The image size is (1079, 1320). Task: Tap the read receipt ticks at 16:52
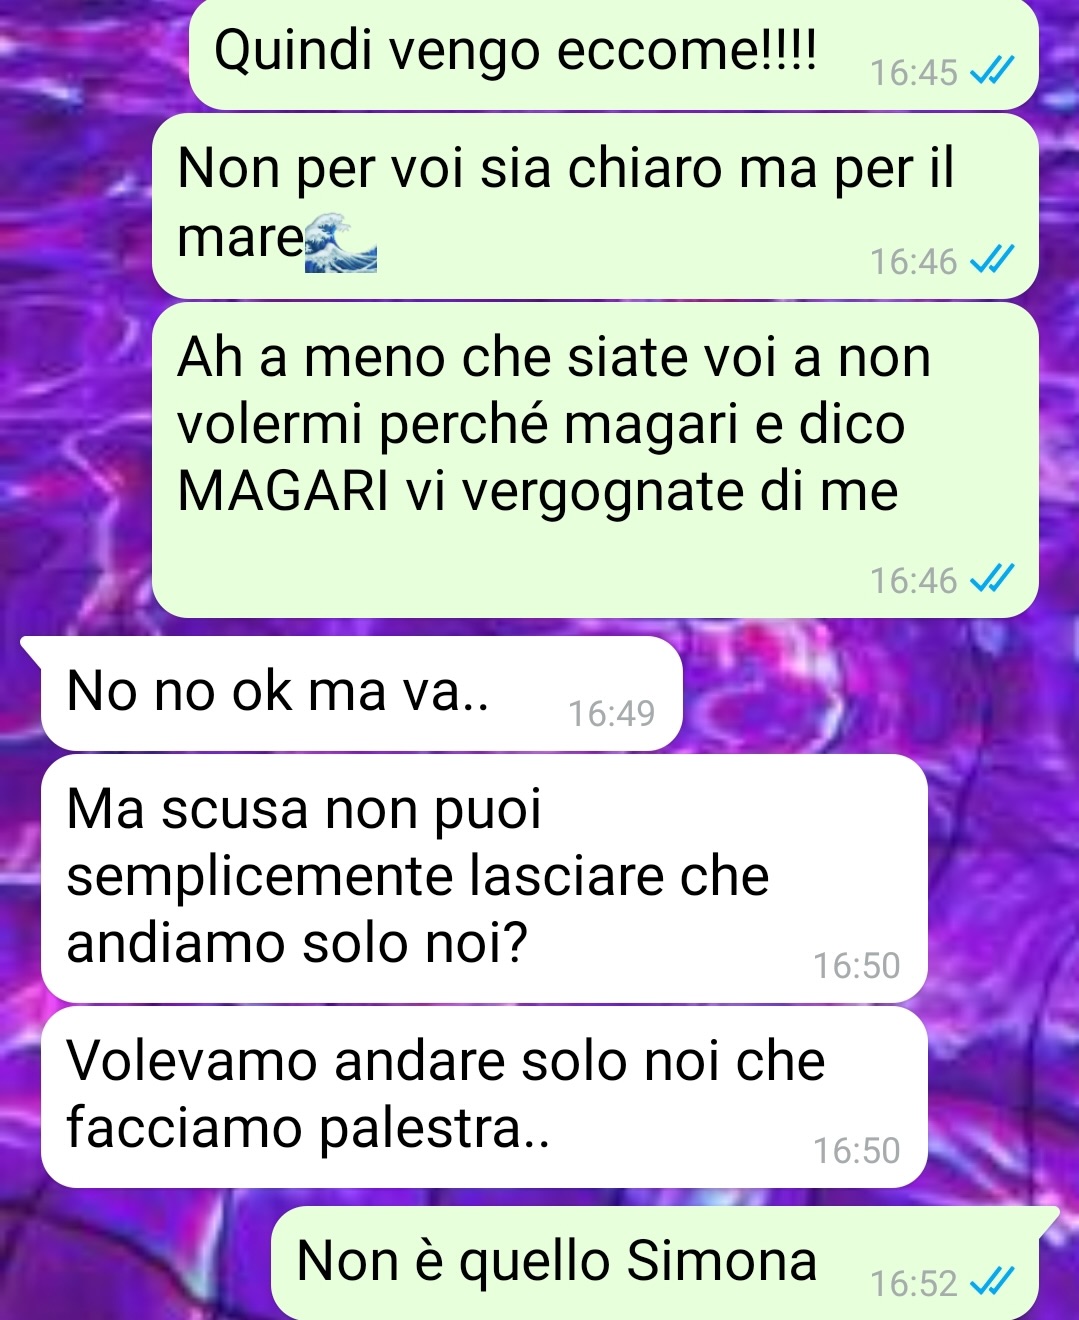tap(994, 1281)
